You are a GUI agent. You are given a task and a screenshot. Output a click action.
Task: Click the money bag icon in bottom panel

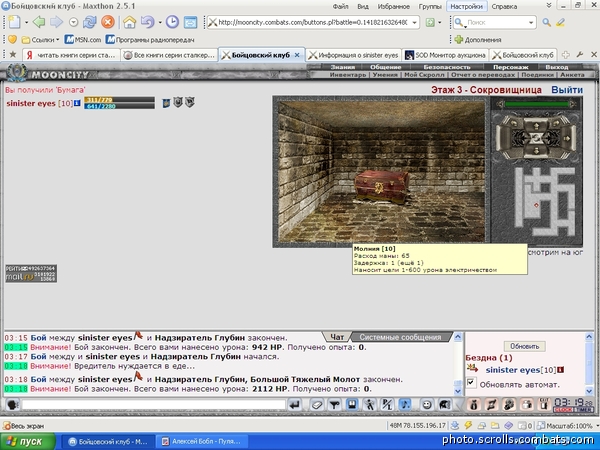coord(473,405)
